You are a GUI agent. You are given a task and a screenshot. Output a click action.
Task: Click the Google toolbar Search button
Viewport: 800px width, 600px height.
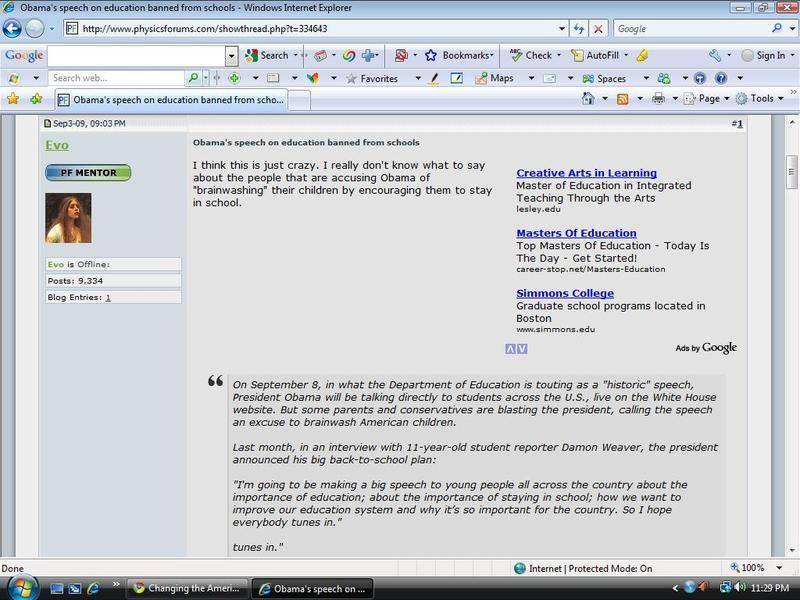click(x=267, y=55)
